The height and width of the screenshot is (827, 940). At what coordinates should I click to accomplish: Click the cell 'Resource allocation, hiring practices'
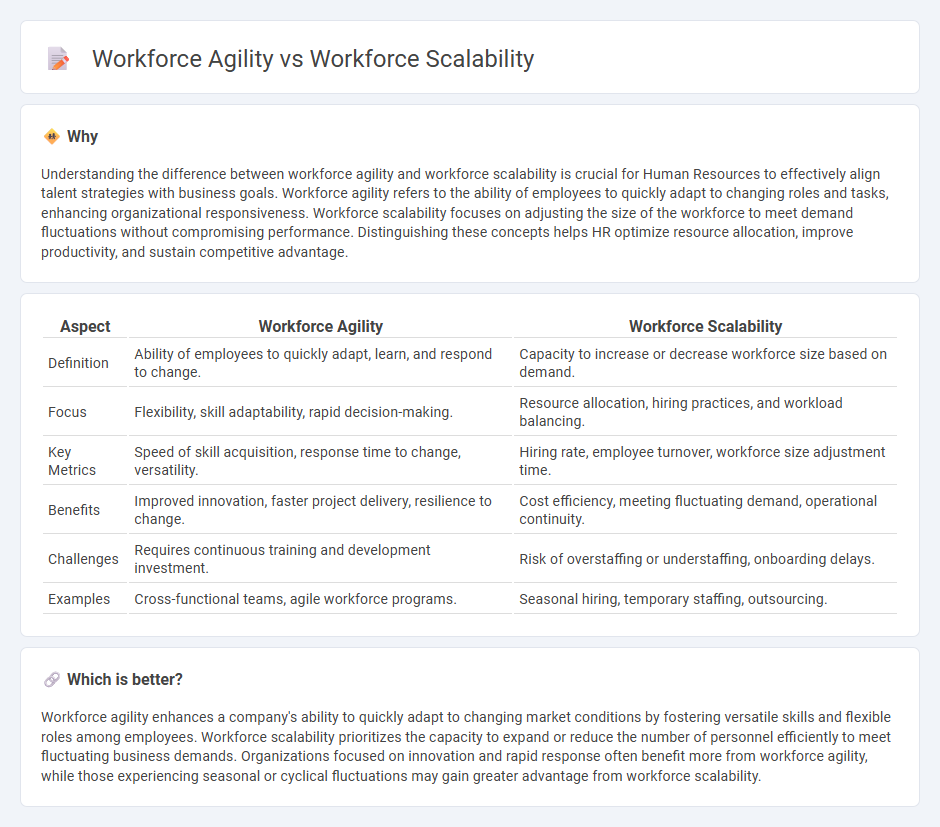[706, 412]
